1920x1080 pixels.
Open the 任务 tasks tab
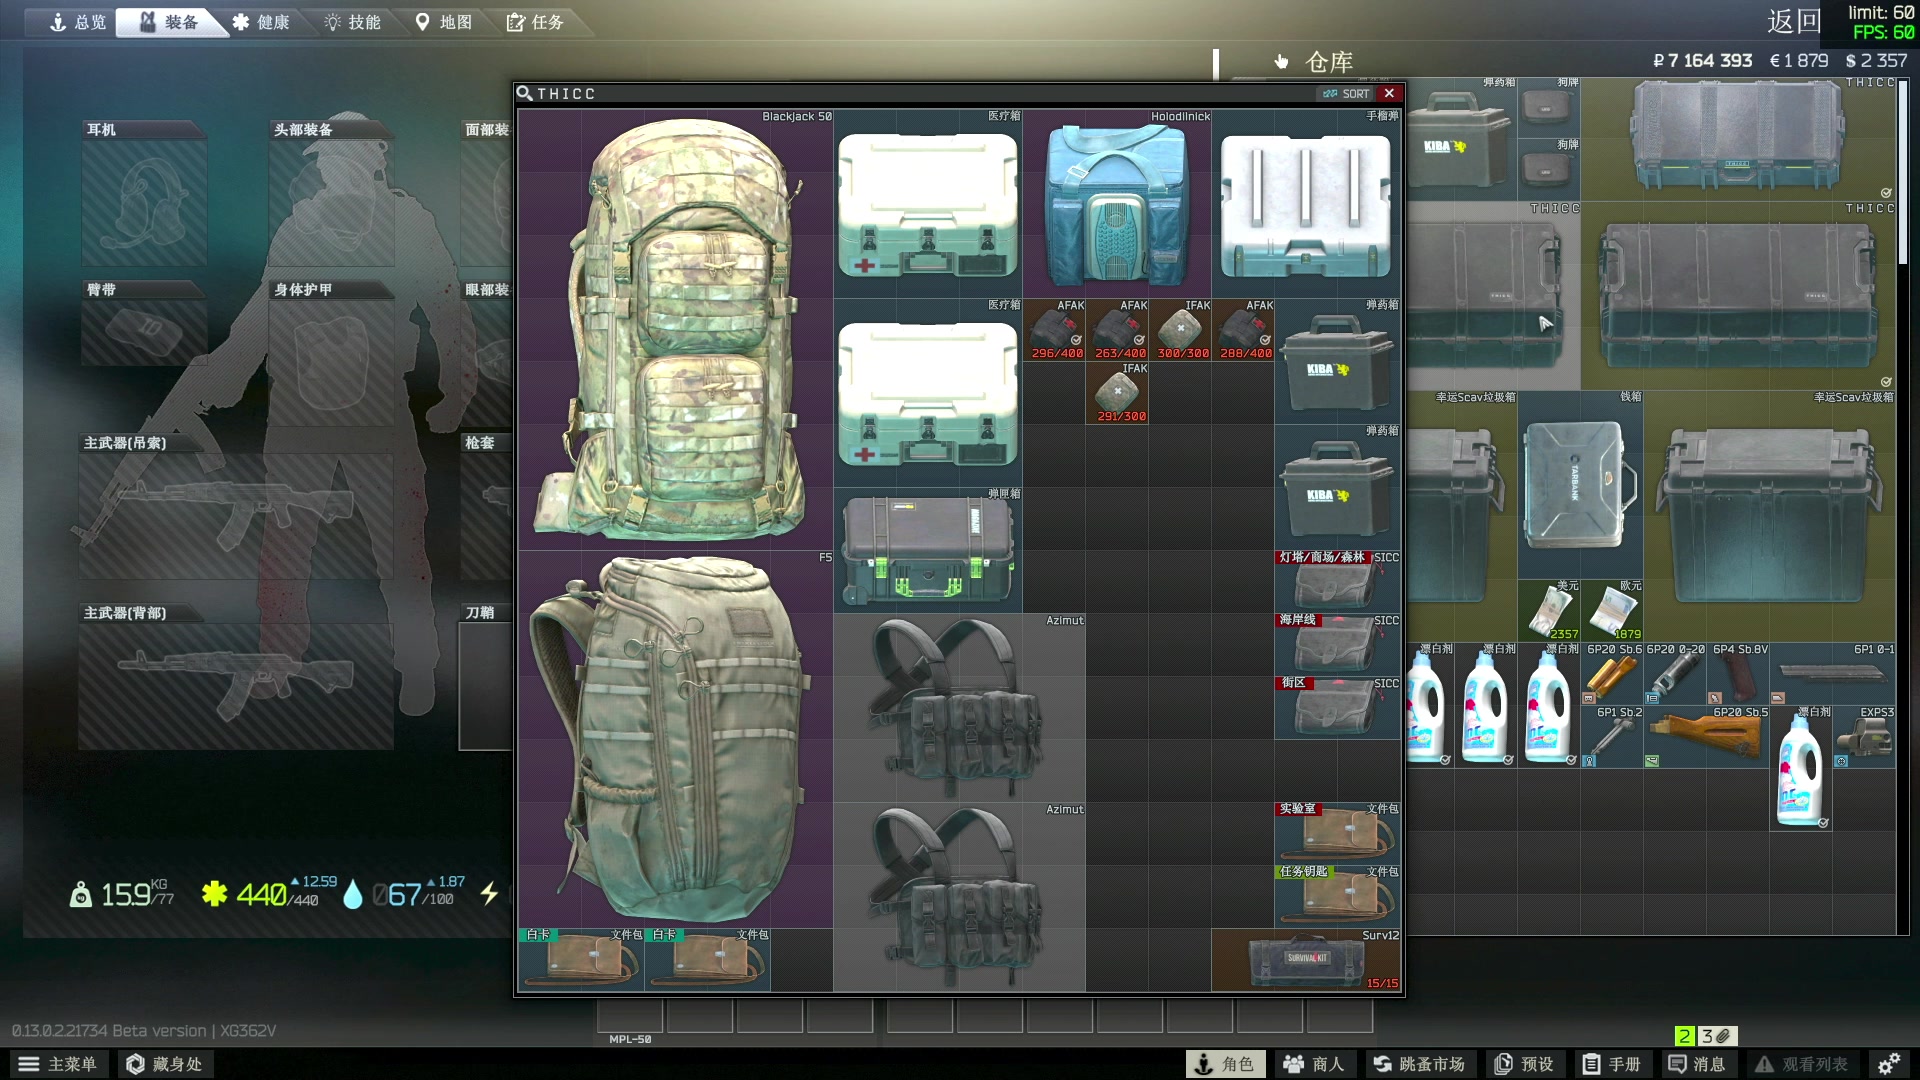tap(536, 22)
